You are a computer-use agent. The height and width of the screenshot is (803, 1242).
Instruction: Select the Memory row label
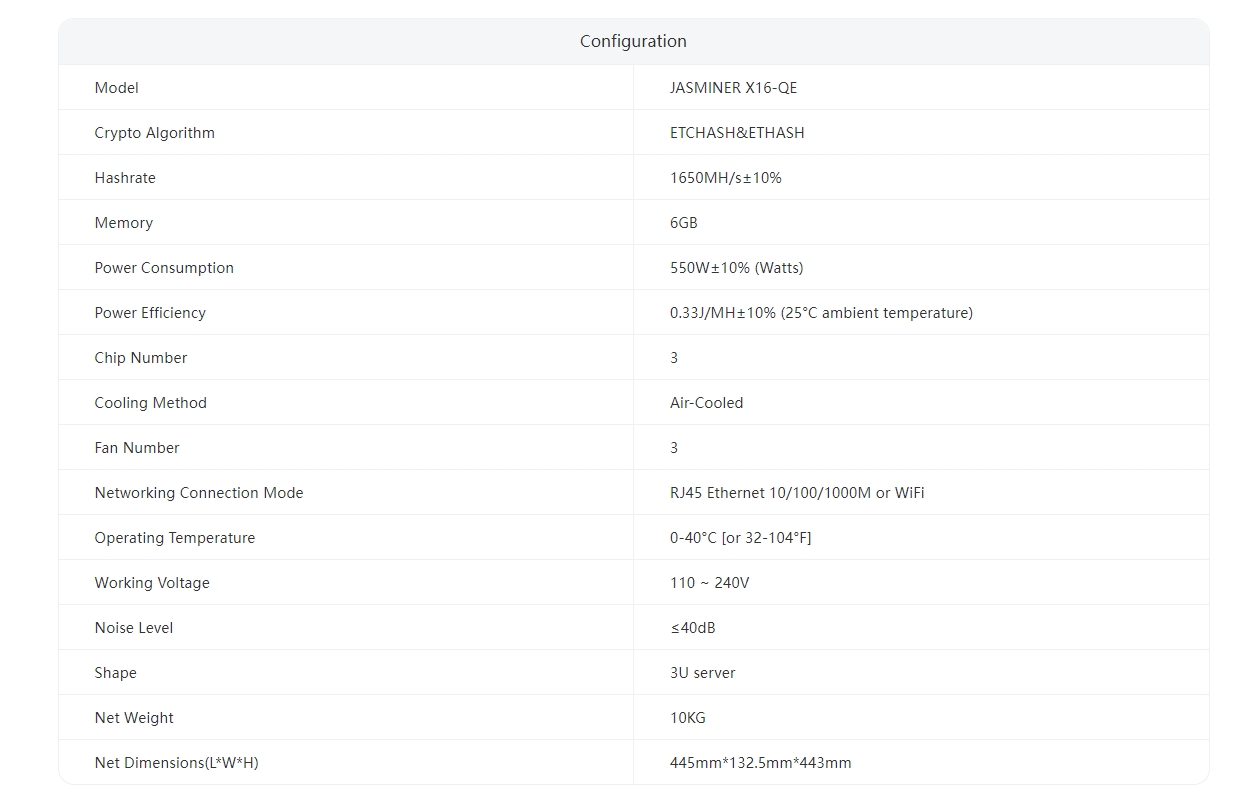pos(123,223)
